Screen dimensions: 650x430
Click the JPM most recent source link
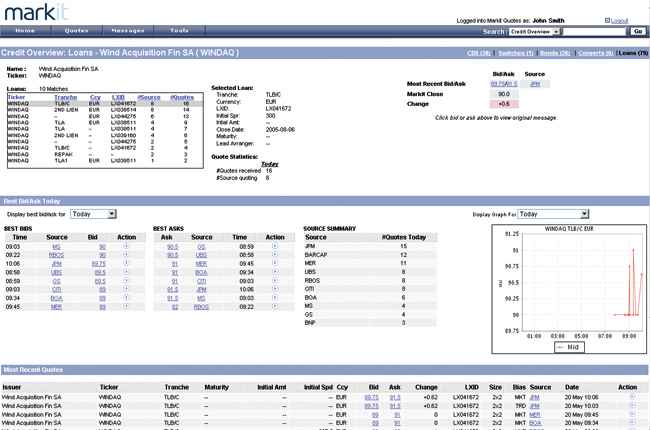[x=535, y=84]
